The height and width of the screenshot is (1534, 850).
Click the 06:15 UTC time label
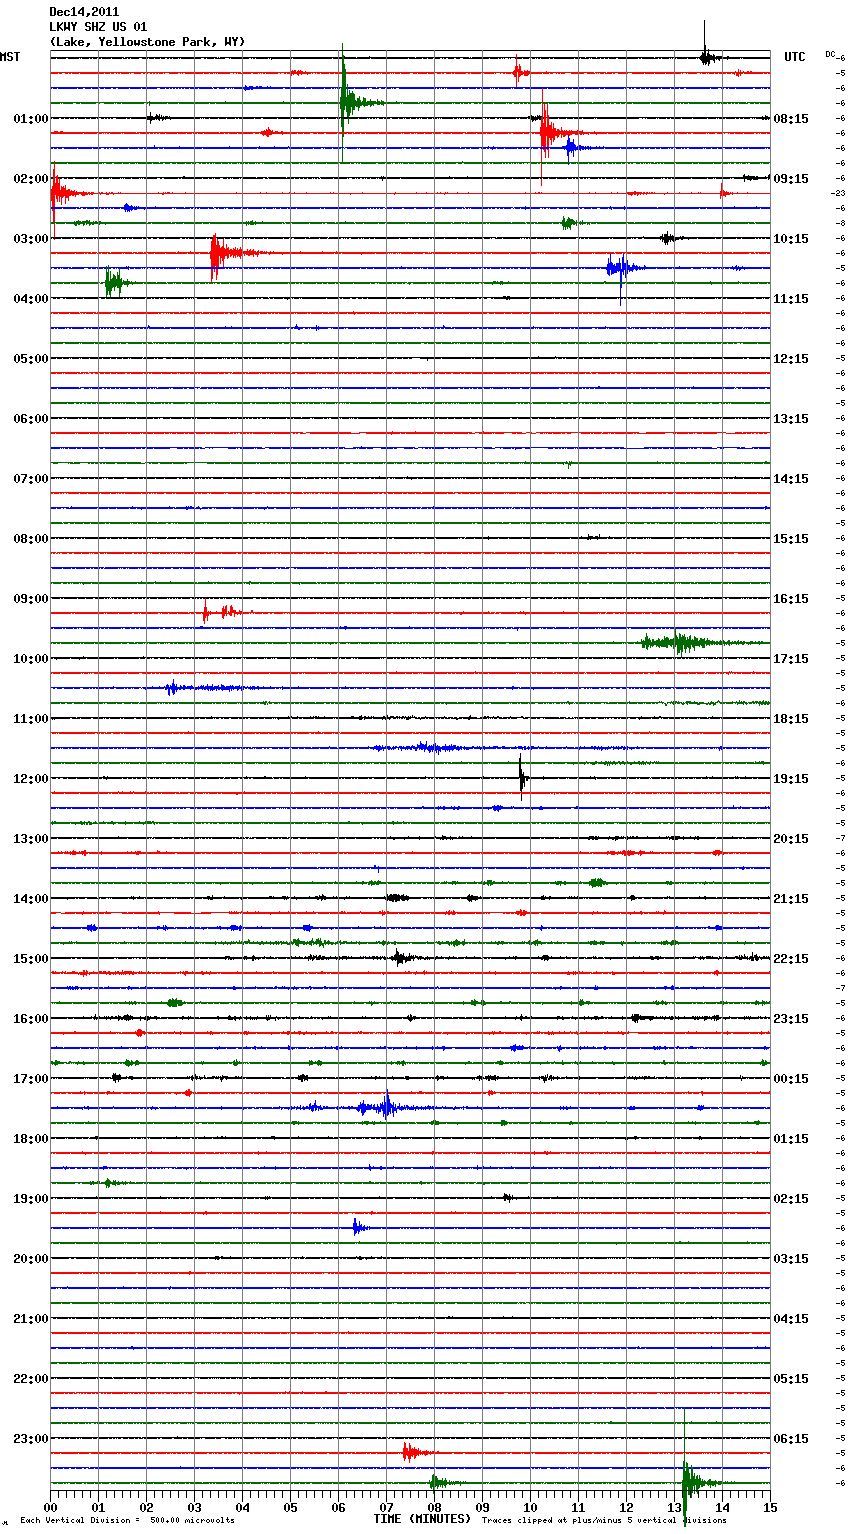pyautogui.click(x=791, y=1439)
